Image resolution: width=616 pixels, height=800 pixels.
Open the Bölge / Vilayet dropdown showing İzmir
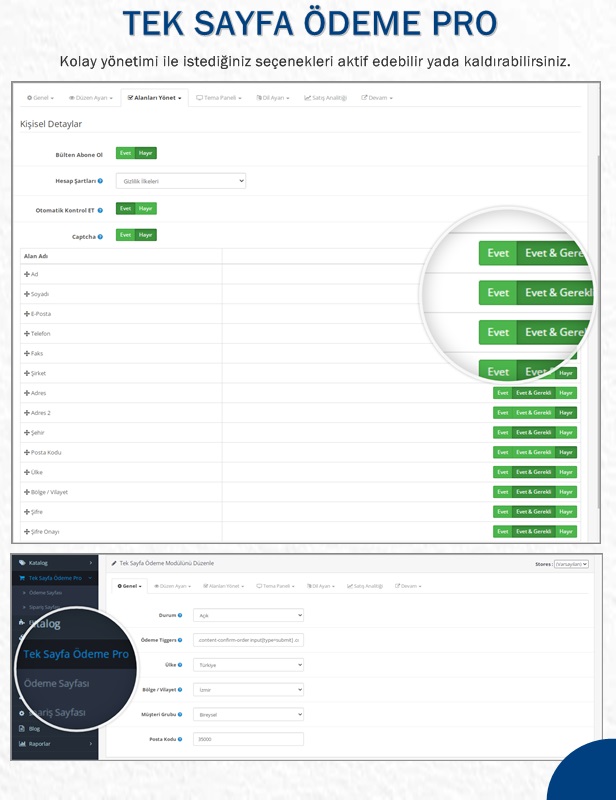248,690
